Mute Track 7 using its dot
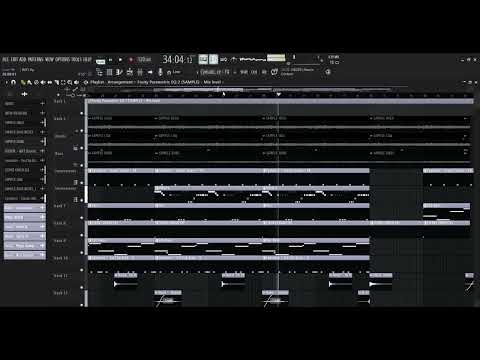 [82, 218]
